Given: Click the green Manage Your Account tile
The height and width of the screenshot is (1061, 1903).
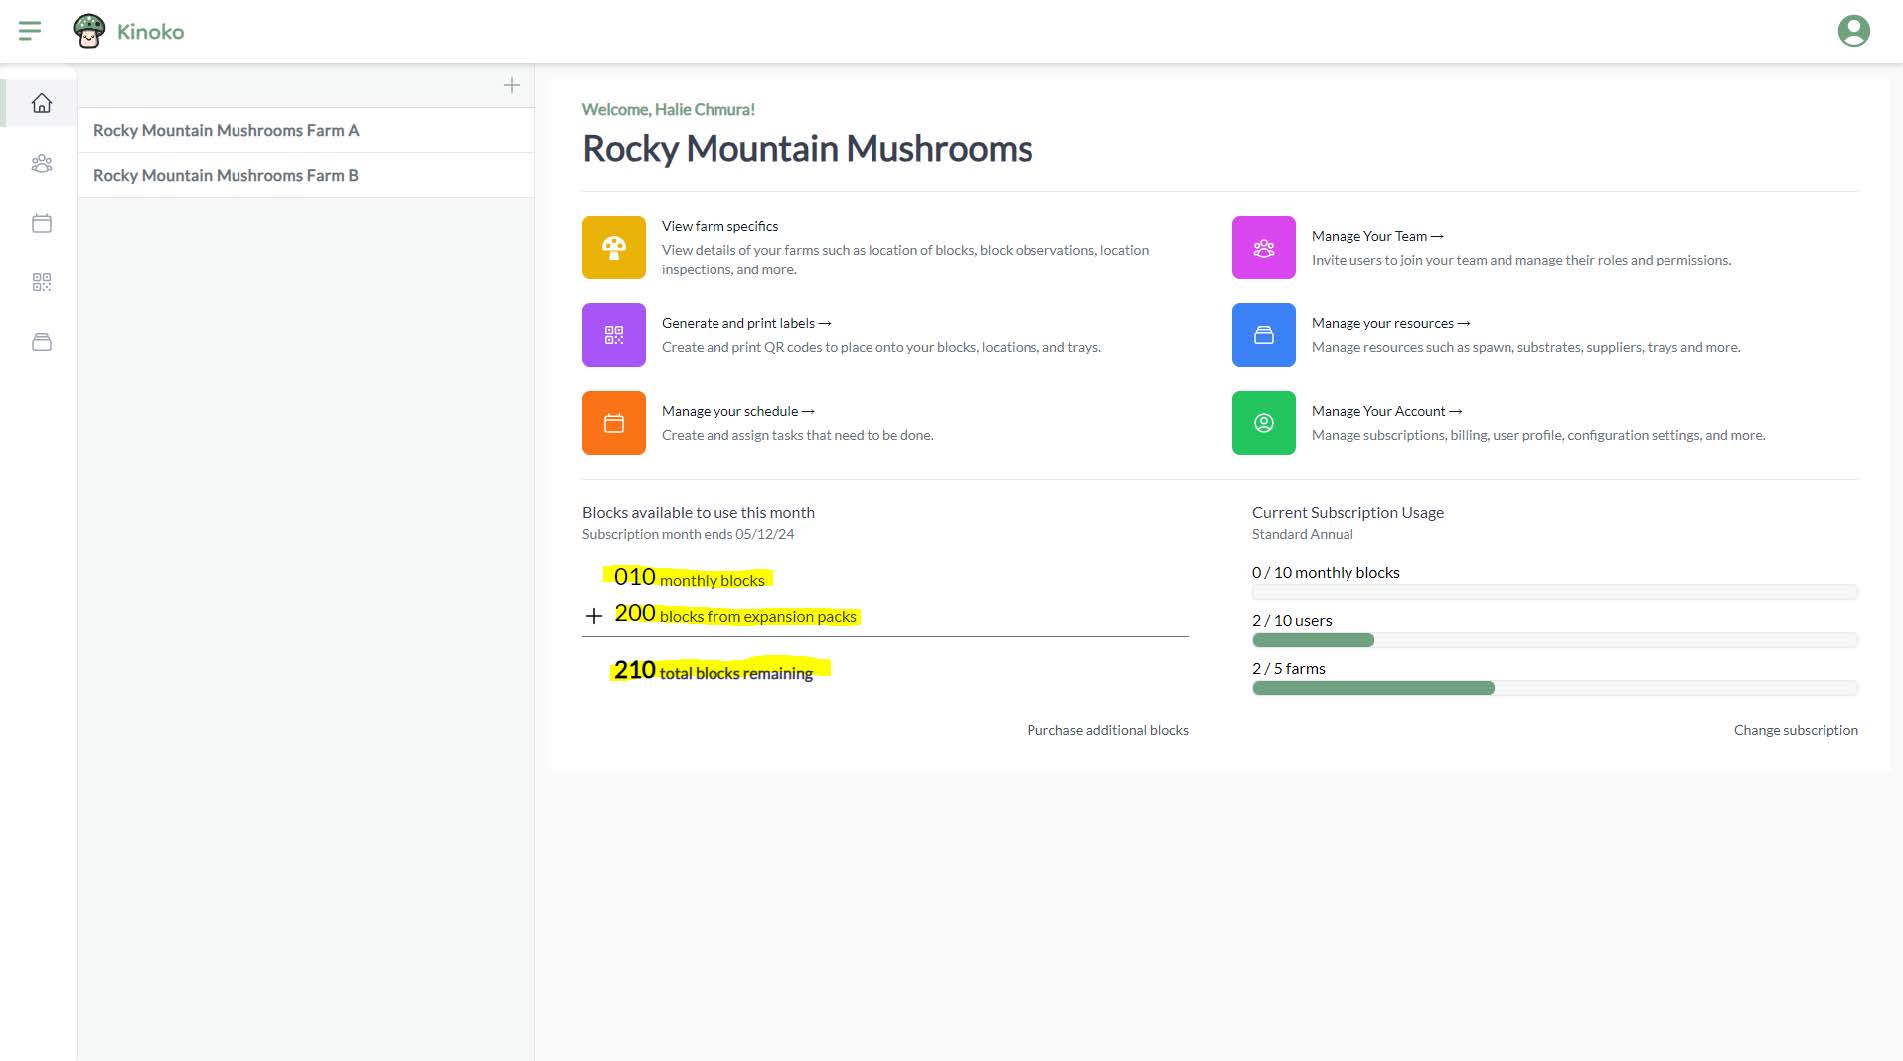Looking at the screenshot, I should tap(1263, 423).
